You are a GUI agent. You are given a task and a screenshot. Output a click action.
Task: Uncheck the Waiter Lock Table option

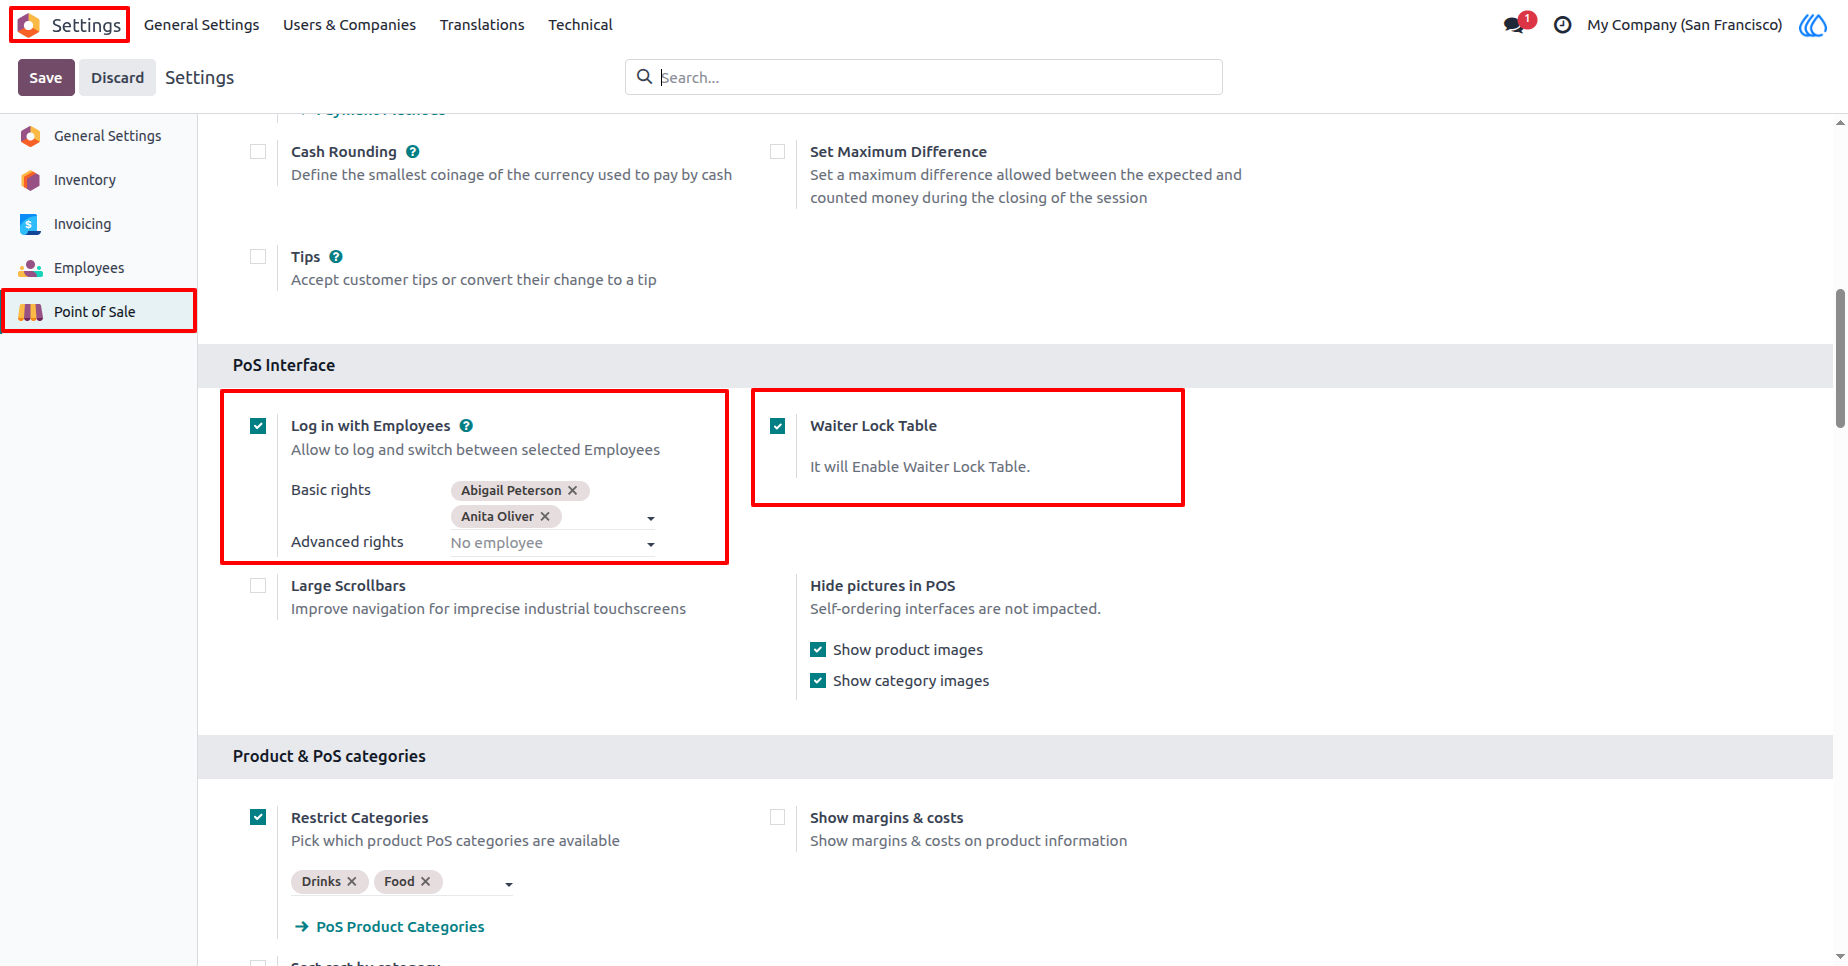tap(777, 426)
